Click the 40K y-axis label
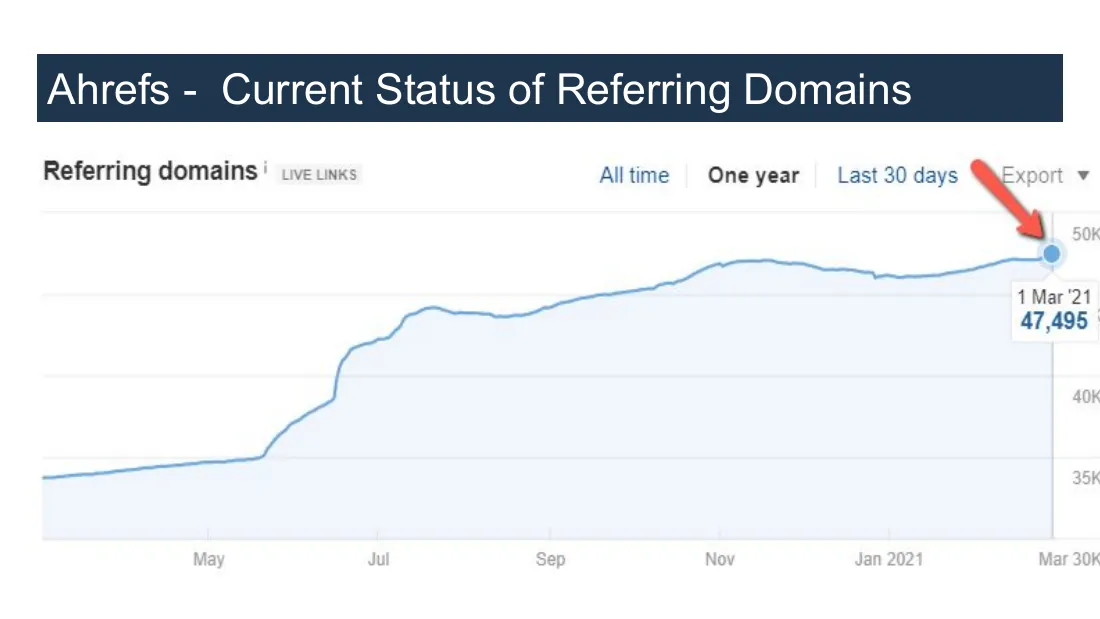The image size is (1100, 619). [1086, 397]
